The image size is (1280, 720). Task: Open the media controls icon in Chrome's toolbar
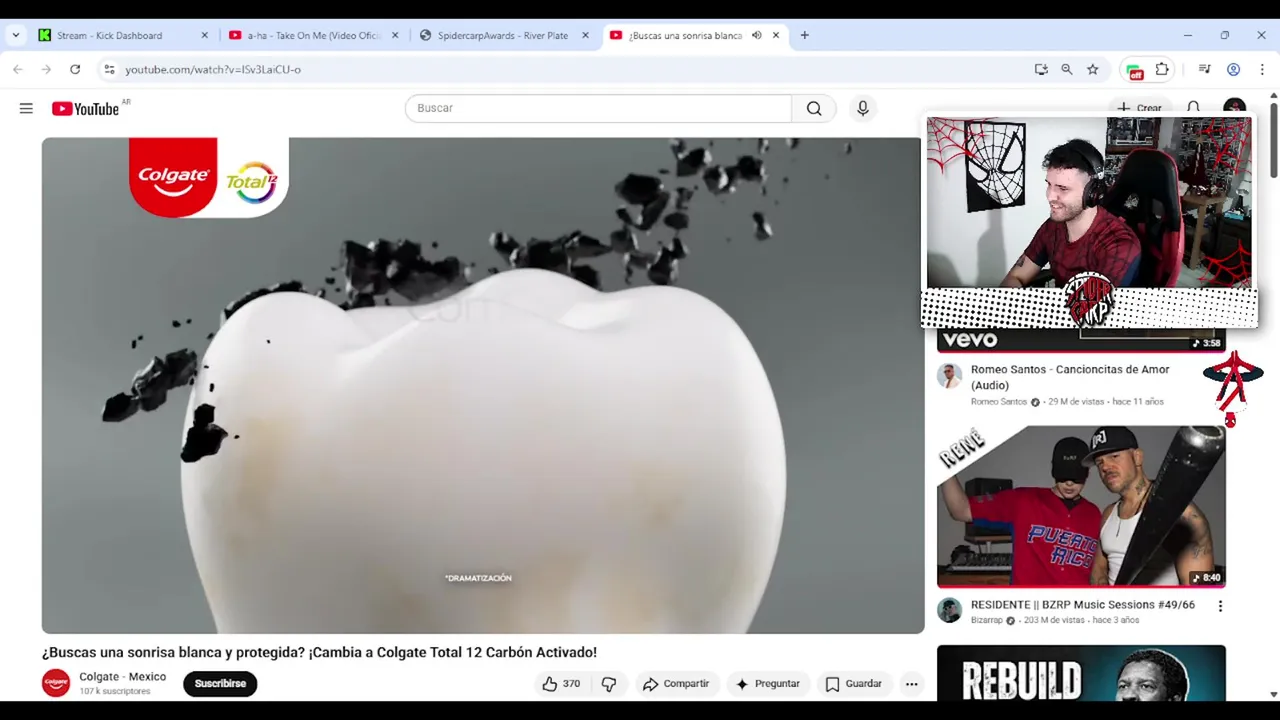click(1204, 69)
